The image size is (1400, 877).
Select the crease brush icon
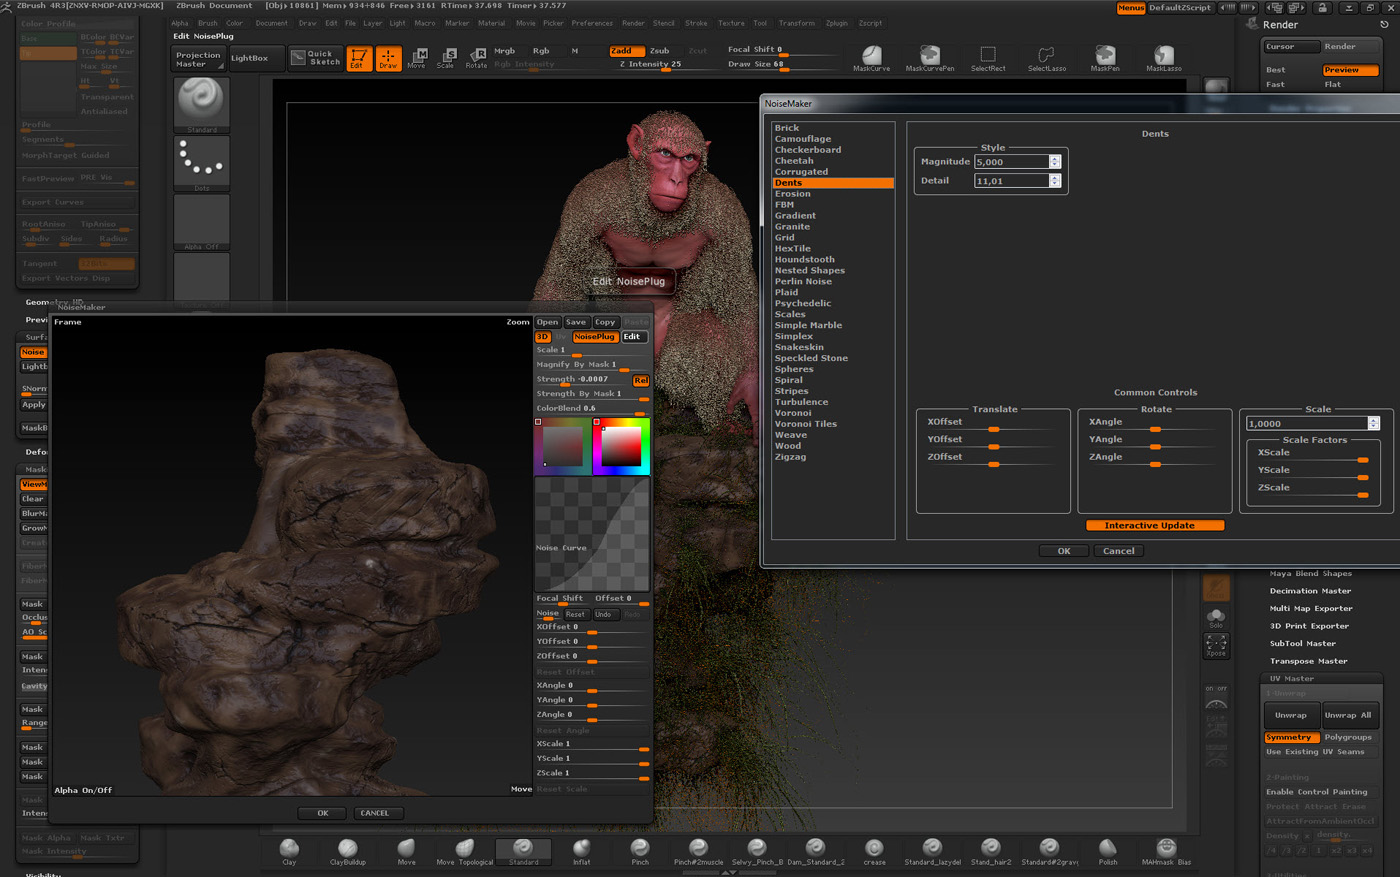(x=874, y=851)
